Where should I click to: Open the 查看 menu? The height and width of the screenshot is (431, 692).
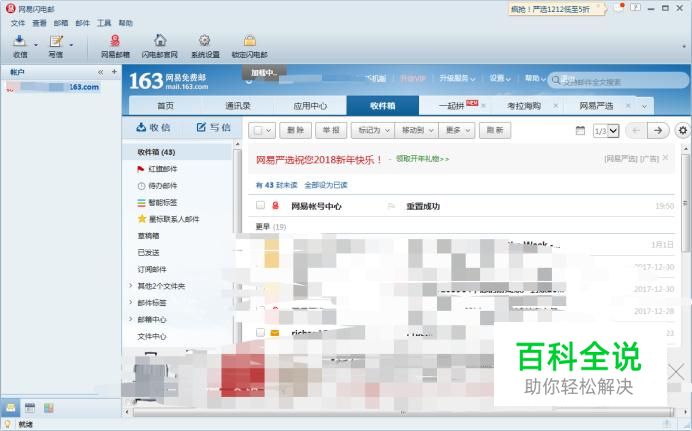(39, 23)
